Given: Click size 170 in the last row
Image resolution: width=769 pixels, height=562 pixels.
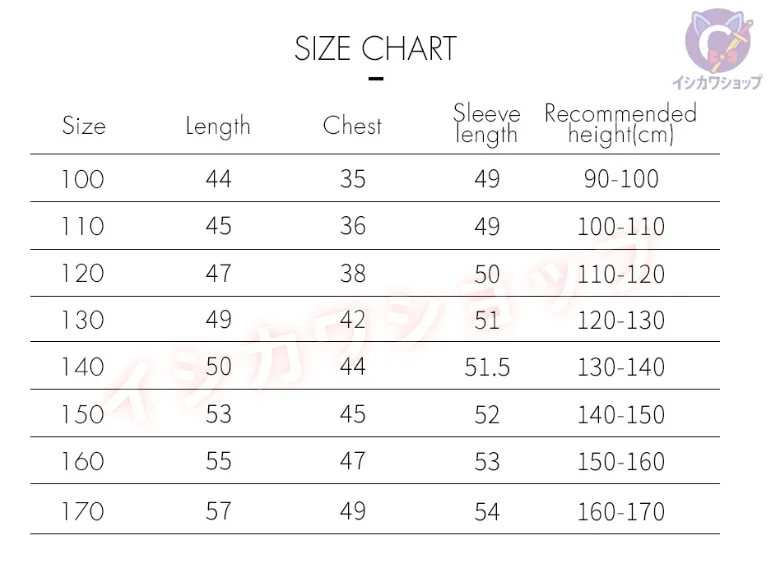Looking at the screenshot, I should [82, 511].
